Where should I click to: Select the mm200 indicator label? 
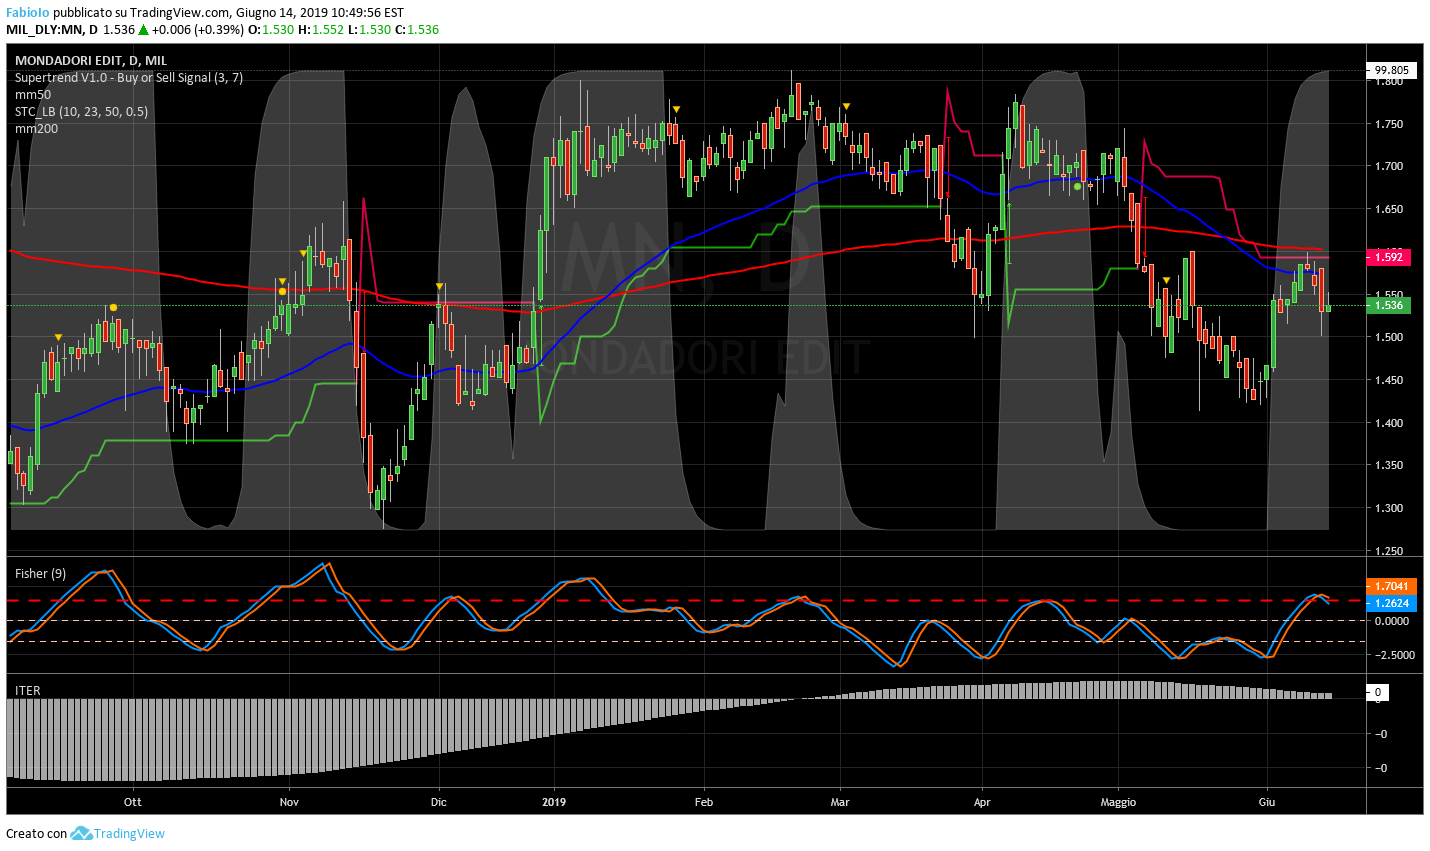point(36,129)
